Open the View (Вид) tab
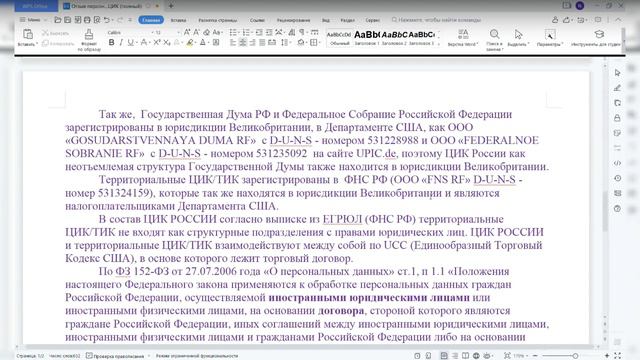Viewport: 640px width, 360px height. tap(326, 20)
